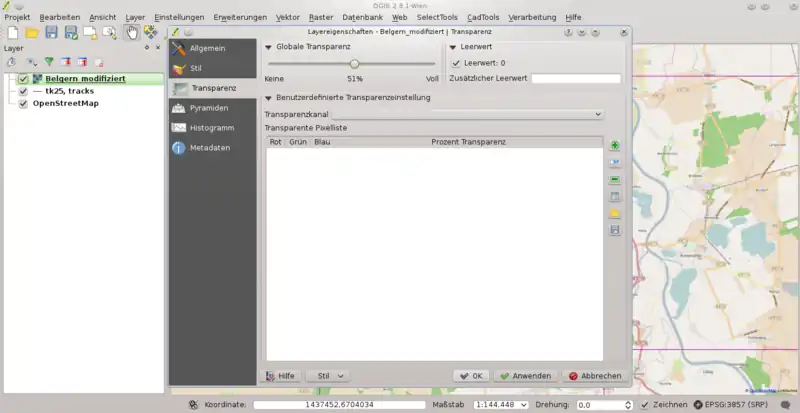The width and height of the screenshot is (800, 413).
Task: Click the Drehung rotation stepper arrows
Action: (x=628, y=405)
